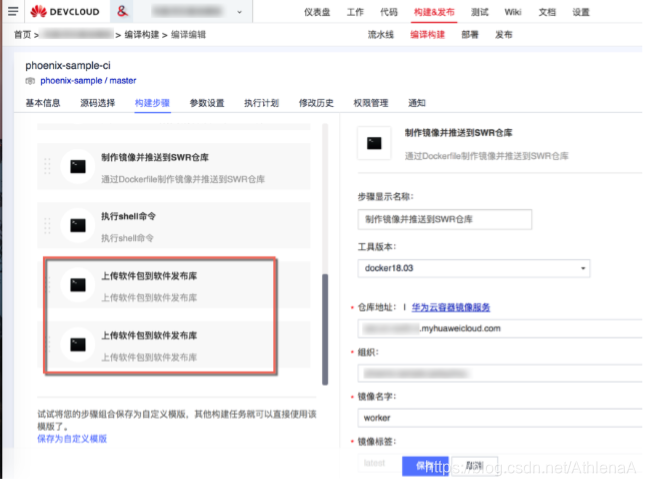Open the Wiki menu
The width and height of the screenshot is (646, 486).
coord(513,12)
